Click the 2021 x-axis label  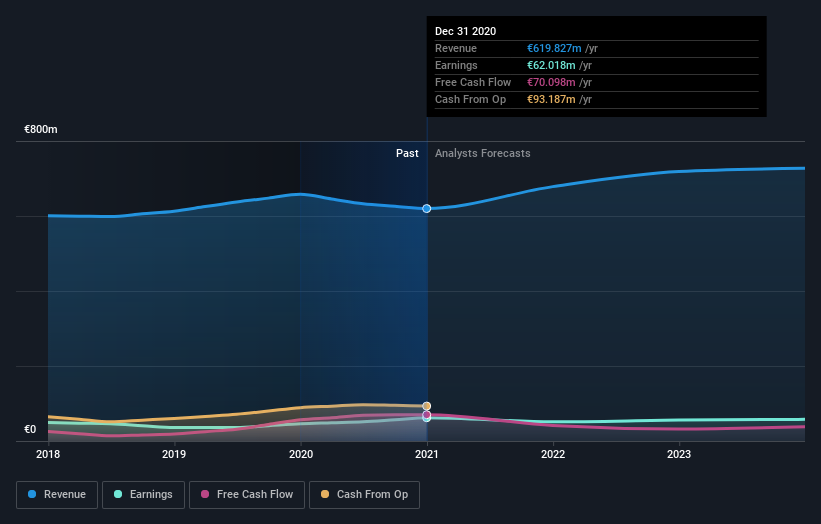[427, 454]
